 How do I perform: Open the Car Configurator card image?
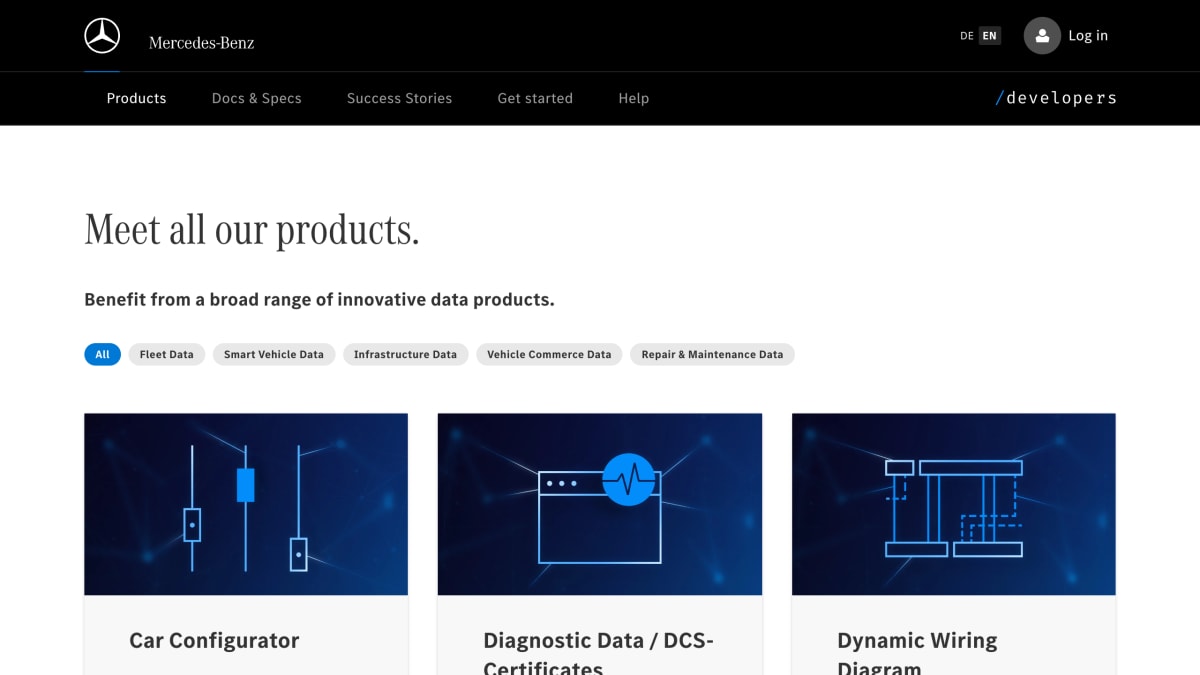pos(246,504)
